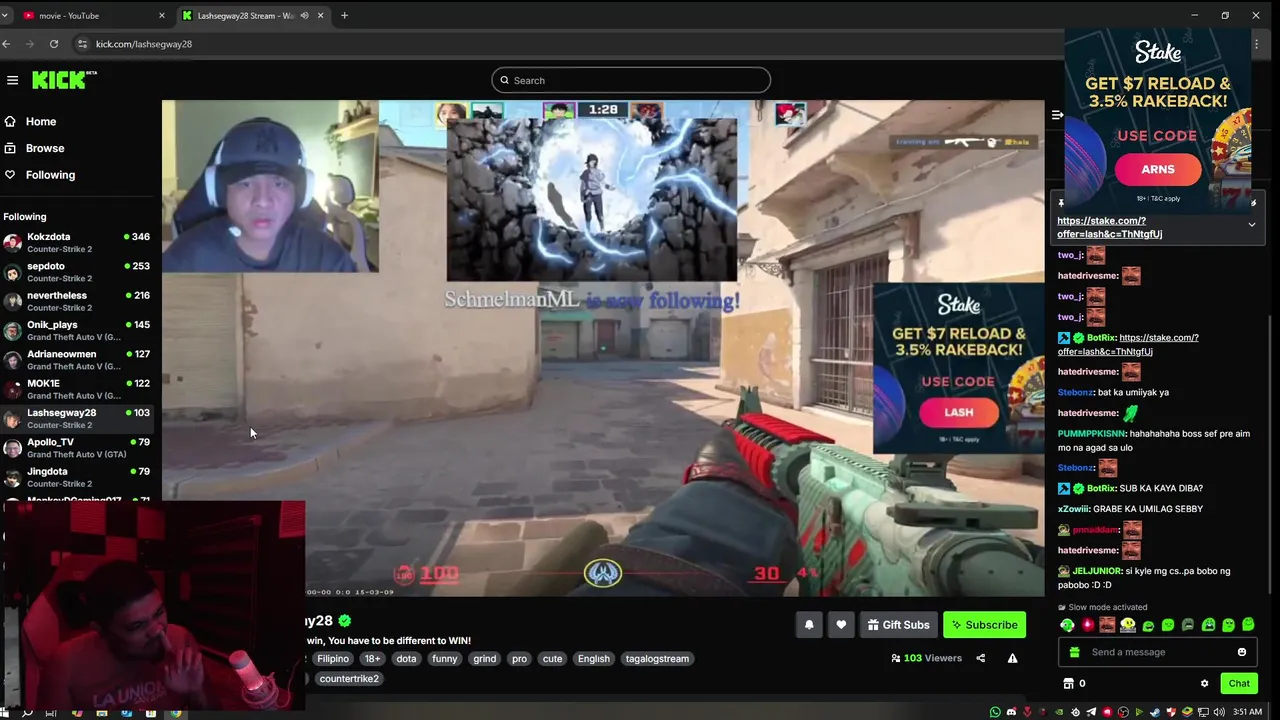Viewport: 1280px width, 720px height.
Task: Click the green Chat send button
Action: 1239,683
